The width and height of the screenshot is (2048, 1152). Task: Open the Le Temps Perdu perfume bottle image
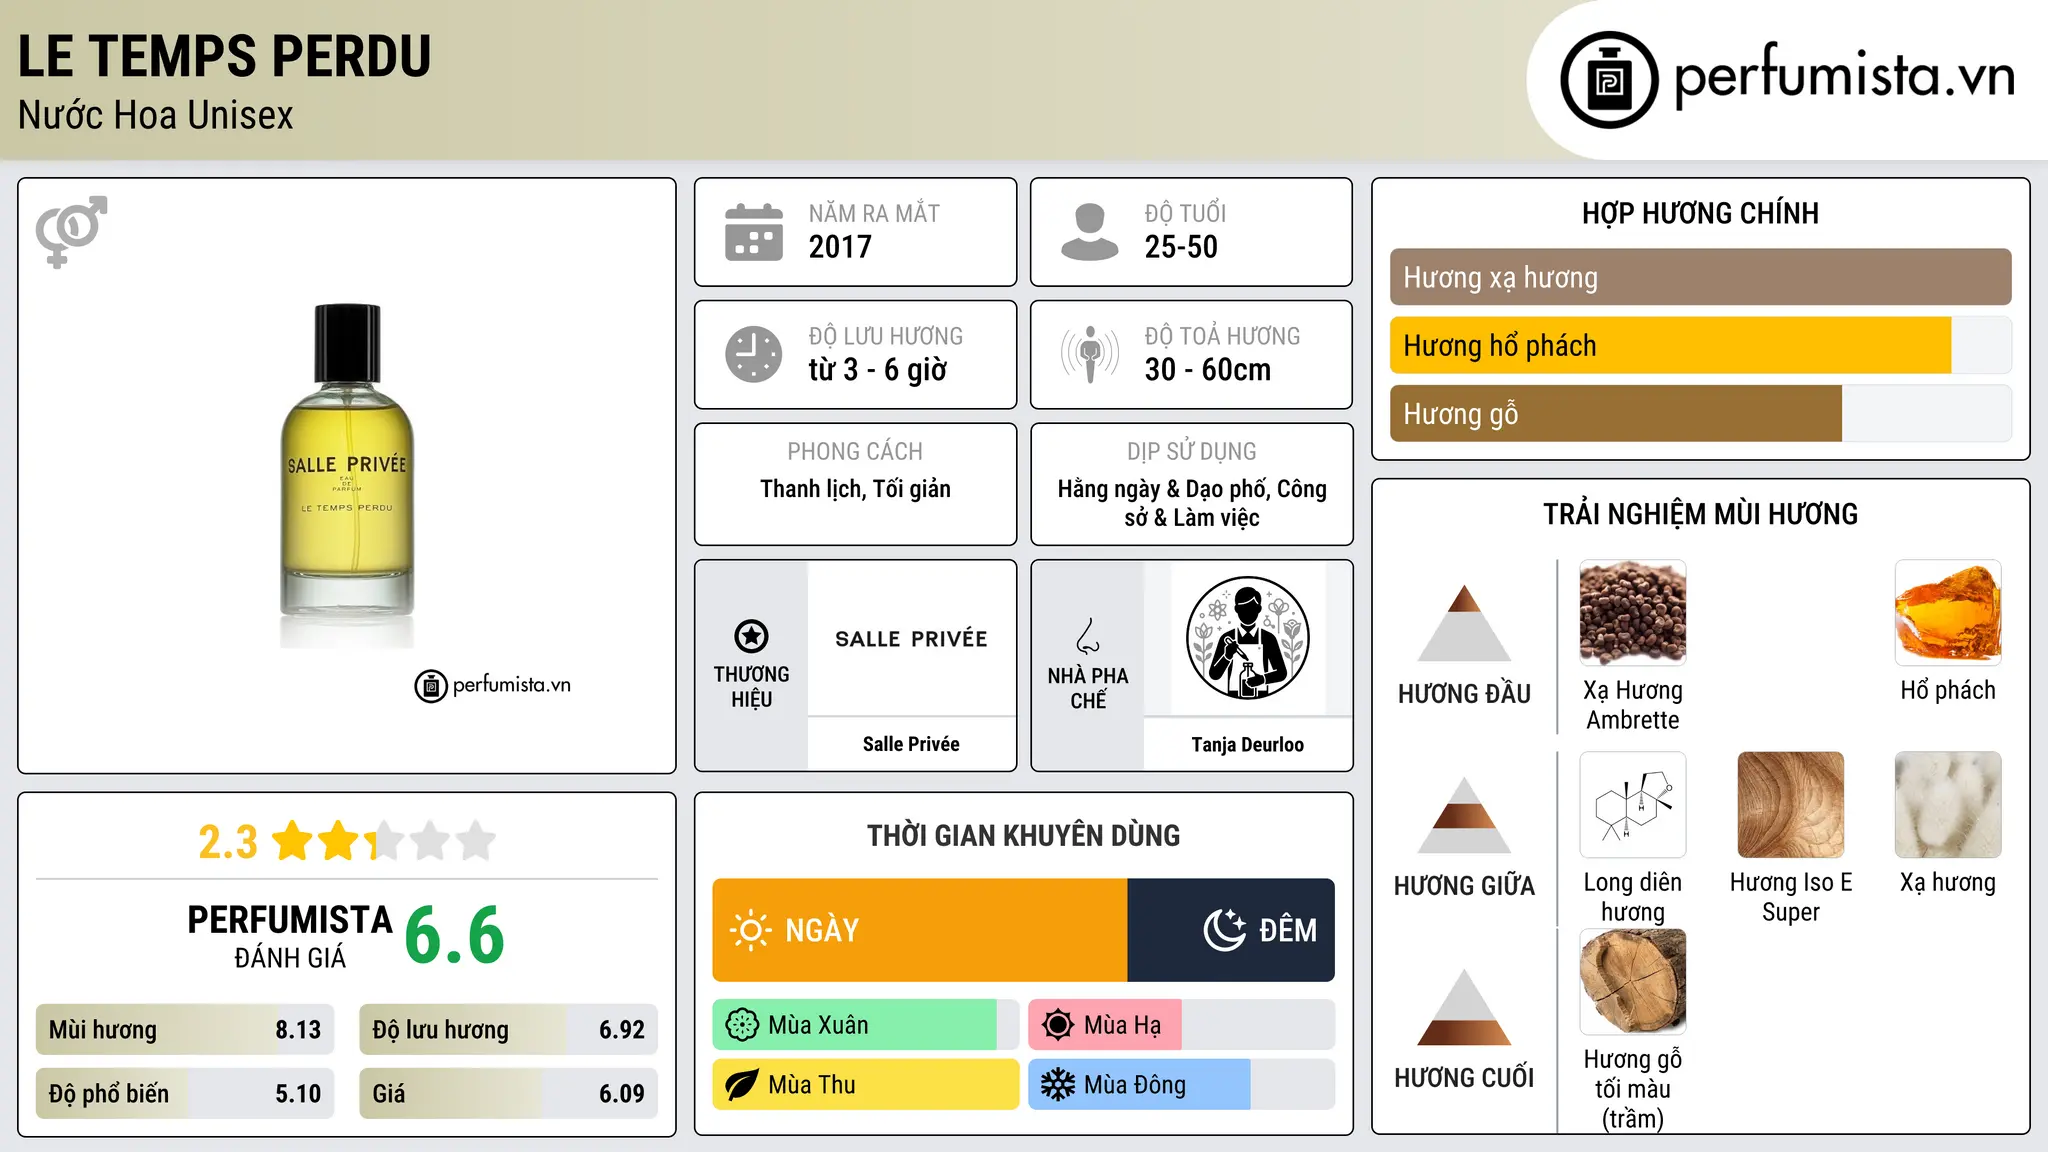pos(347,474)
